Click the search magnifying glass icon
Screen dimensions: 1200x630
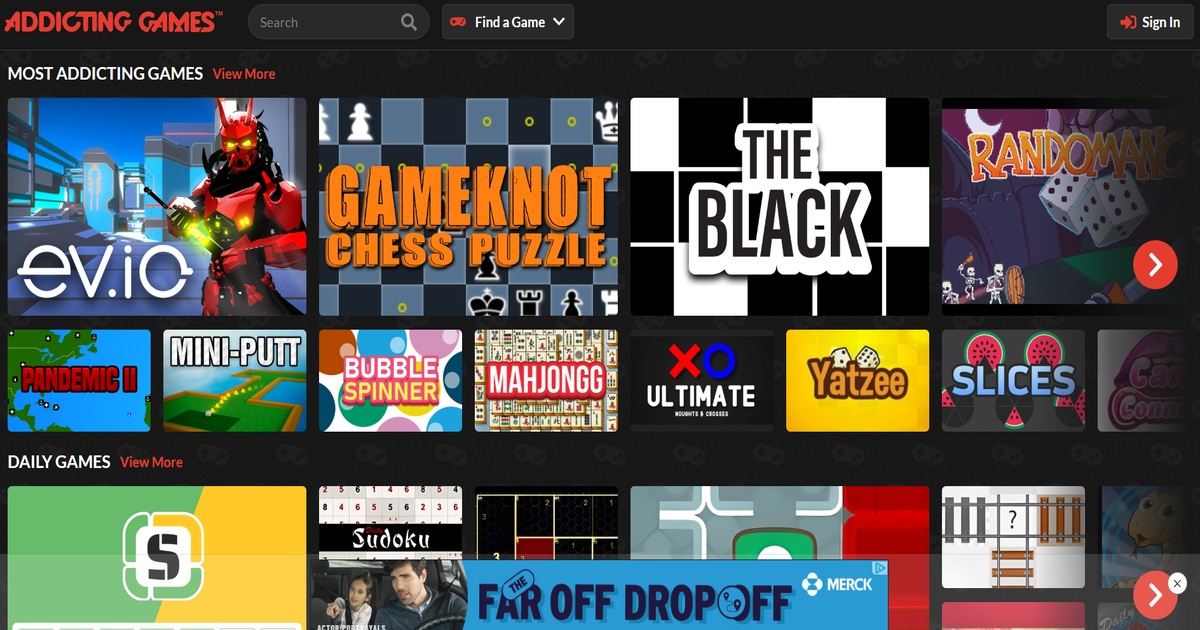point(409,22)
